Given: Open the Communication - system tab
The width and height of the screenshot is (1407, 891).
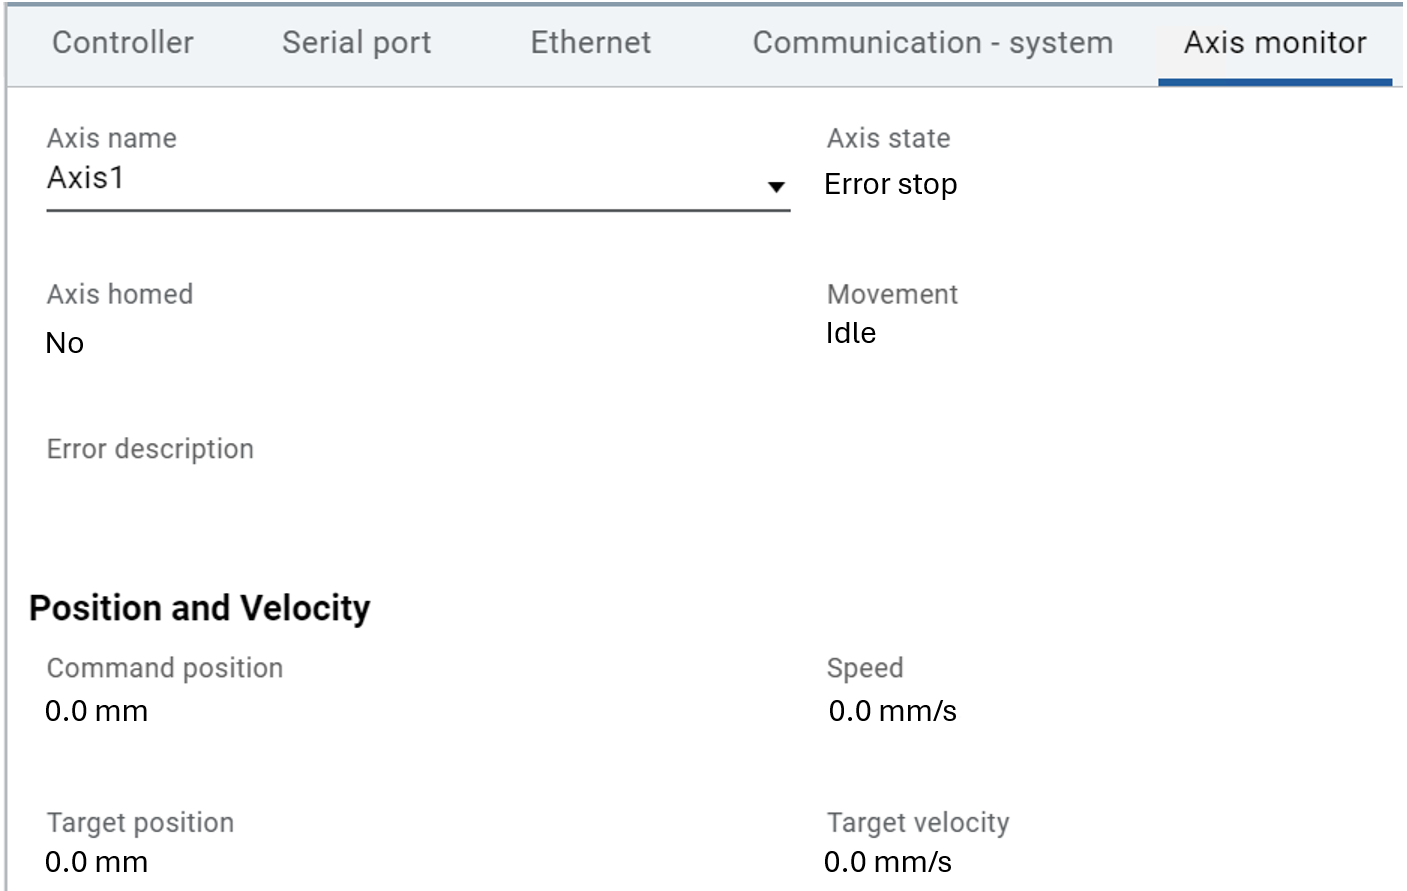Looking at the screenshot, I should pyautogui.click(x=932, y=43).
